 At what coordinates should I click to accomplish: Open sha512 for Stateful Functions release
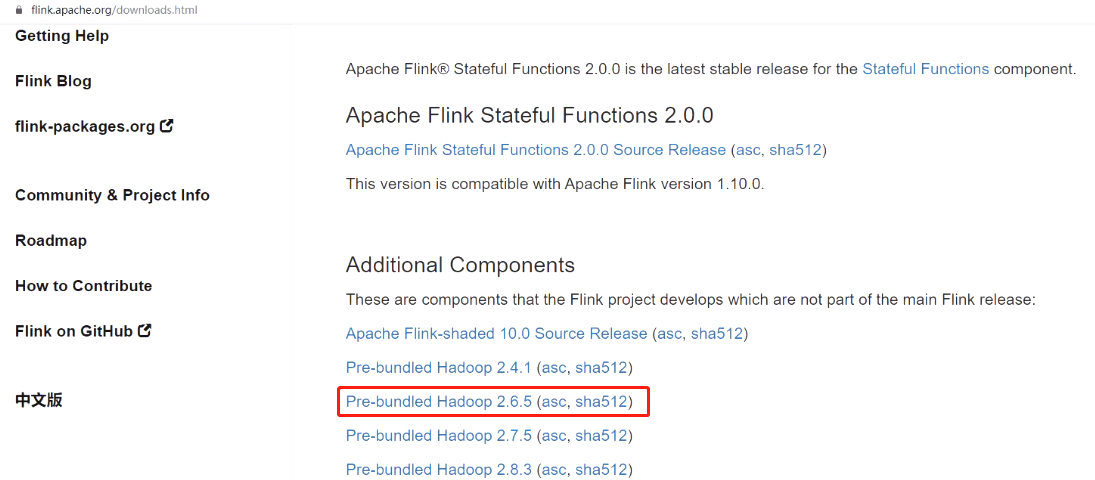tap(795, 150)
